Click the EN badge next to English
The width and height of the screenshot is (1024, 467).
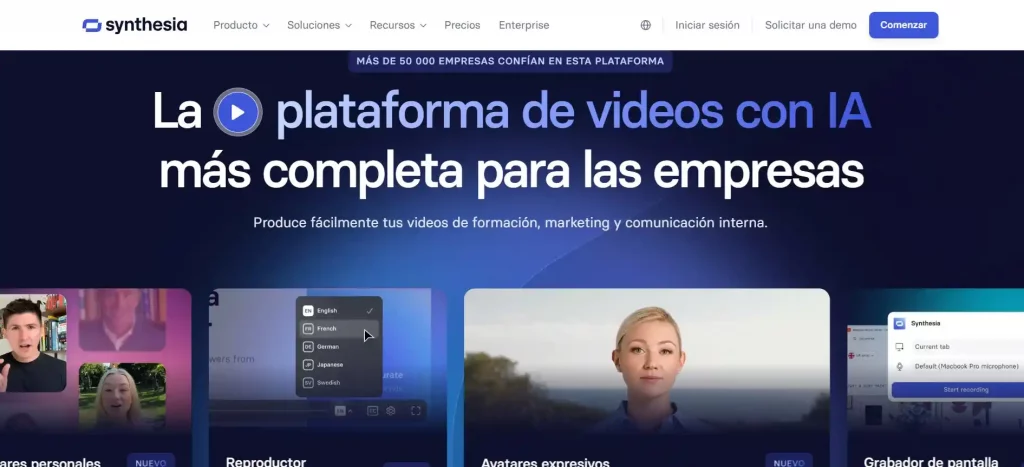[x=308, y=311]
